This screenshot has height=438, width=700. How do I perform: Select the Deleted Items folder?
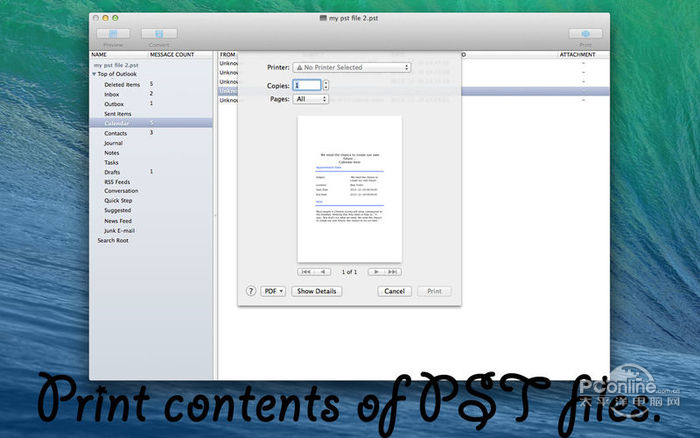122,84
